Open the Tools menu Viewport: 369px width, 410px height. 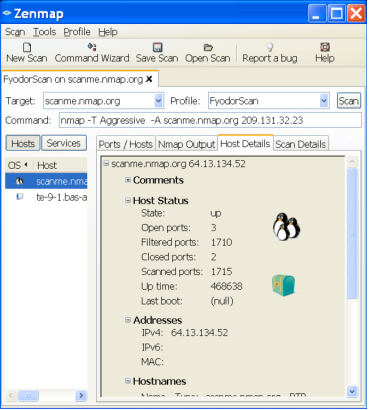(x=44, y=32)
